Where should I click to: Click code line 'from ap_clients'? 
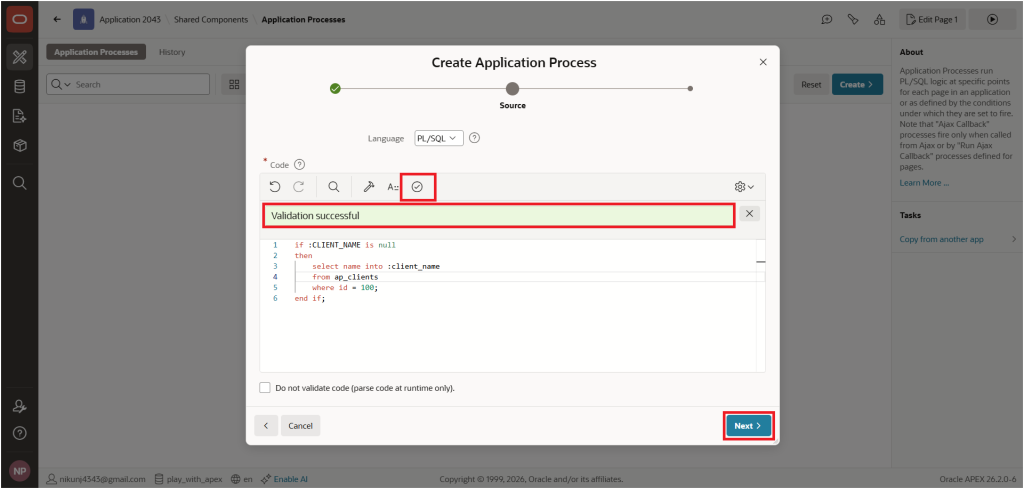point(344,277)
